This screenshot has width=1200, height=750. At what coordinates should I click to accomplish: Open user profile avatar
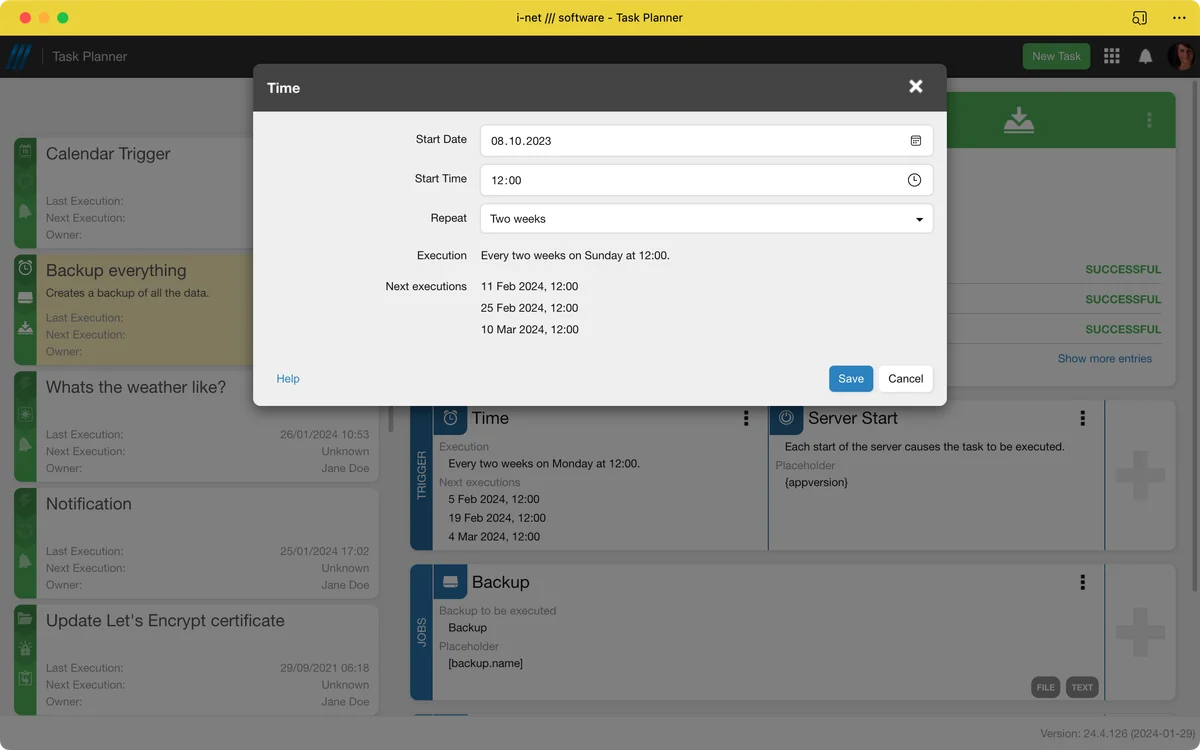pos(1180,57)
